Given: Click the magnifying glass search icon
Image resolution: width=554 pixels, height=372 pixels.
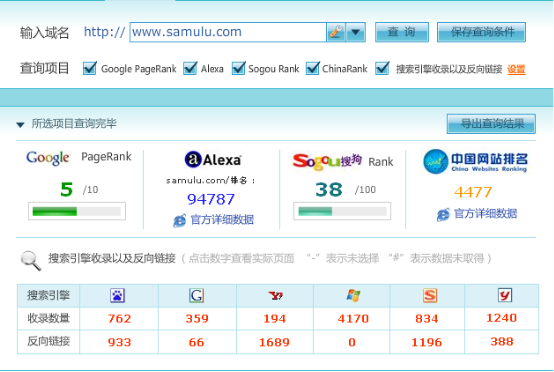Looking at the screenshot, I should [x=31, y=261].
